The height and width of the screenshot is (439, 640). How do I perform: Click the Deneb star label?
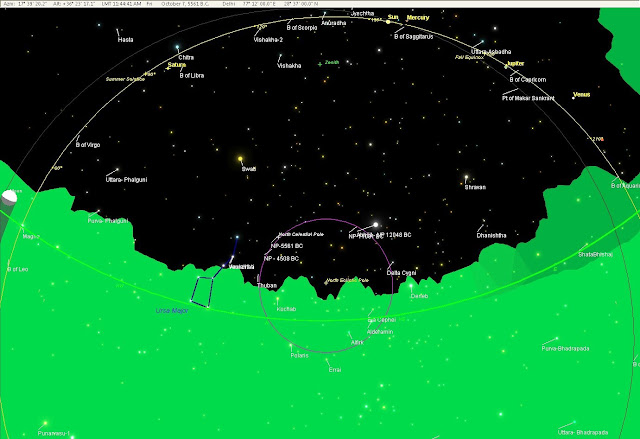coord(420,296)
